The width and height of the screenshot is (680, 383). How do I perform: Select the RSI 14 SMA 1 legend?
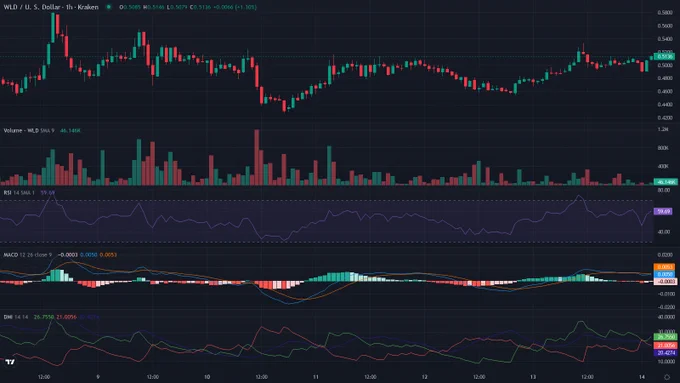click(x=20, y=193)
